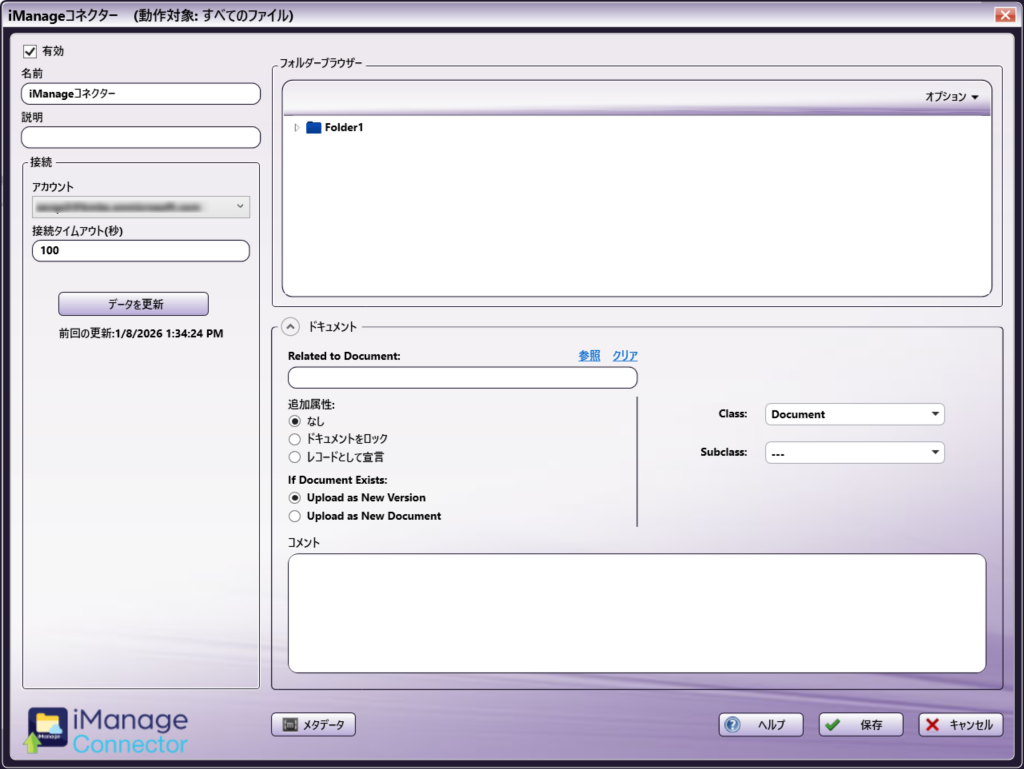Click the メタデータ button icon
The height and width of the screenshot is (769, 1024).
289,725
